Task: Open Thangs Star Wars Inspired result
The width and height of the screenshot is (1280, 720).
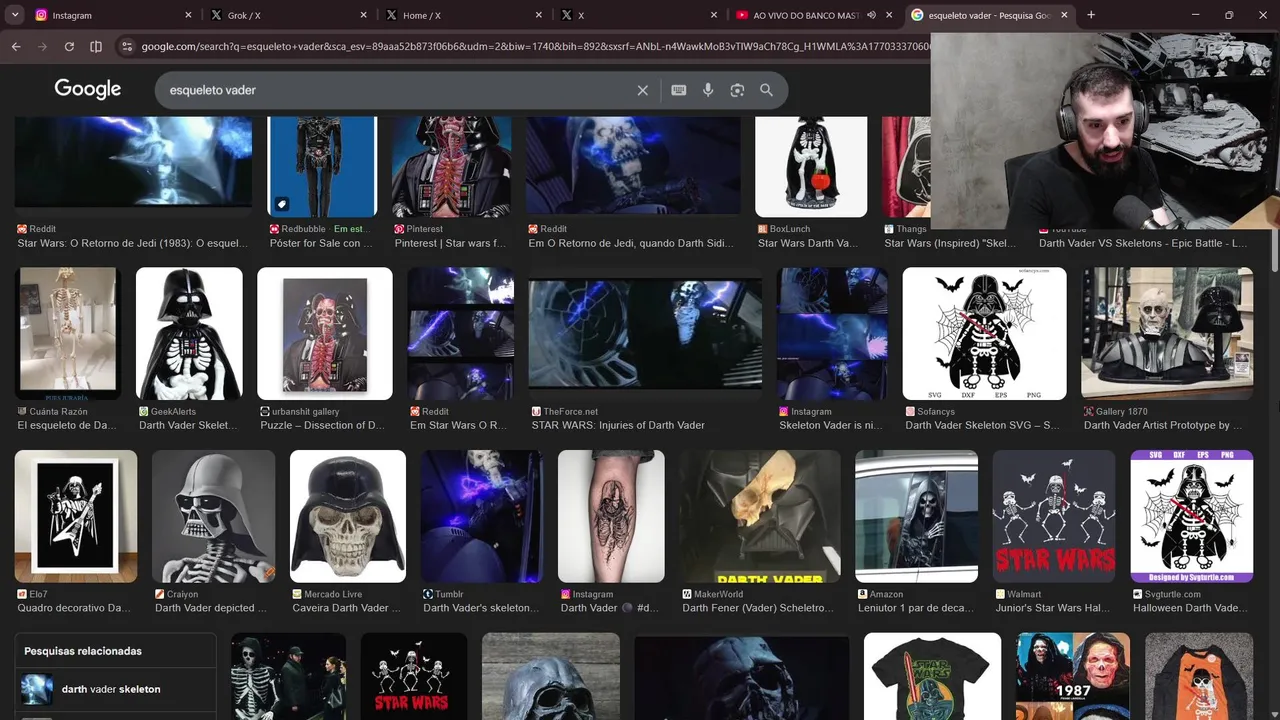Action: (x=906, y=167)
